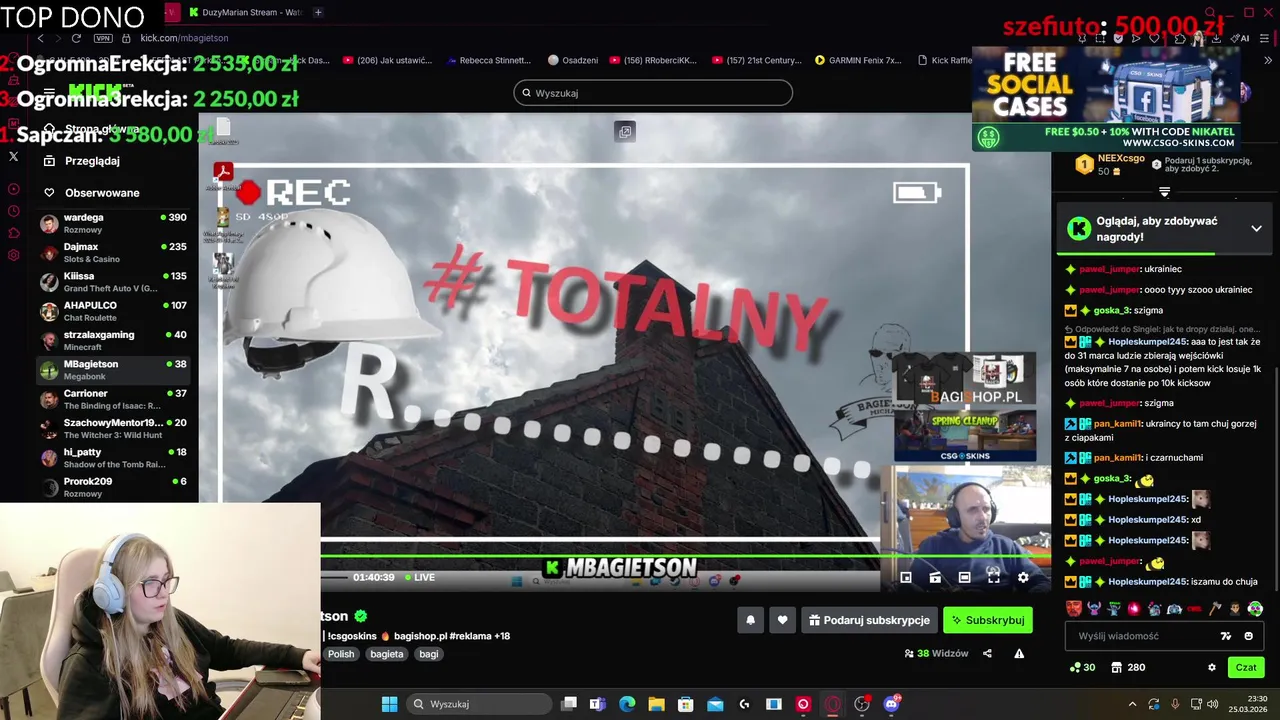1280x720 pixels.
Task: Open the Windows Start menu
Action: (x=389, y=704)
